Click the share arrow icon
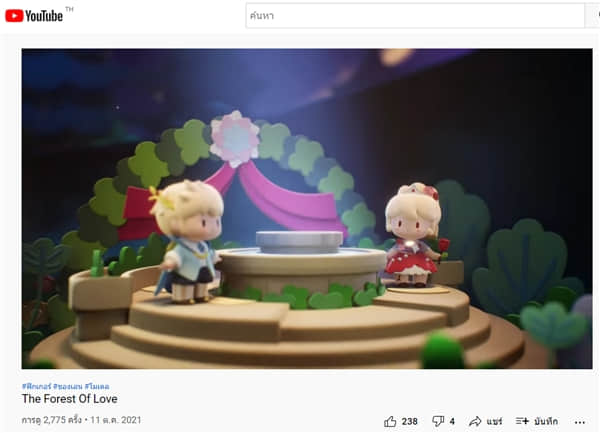Image resolution: width=600 pixels, height=433 pixels. 475,422
